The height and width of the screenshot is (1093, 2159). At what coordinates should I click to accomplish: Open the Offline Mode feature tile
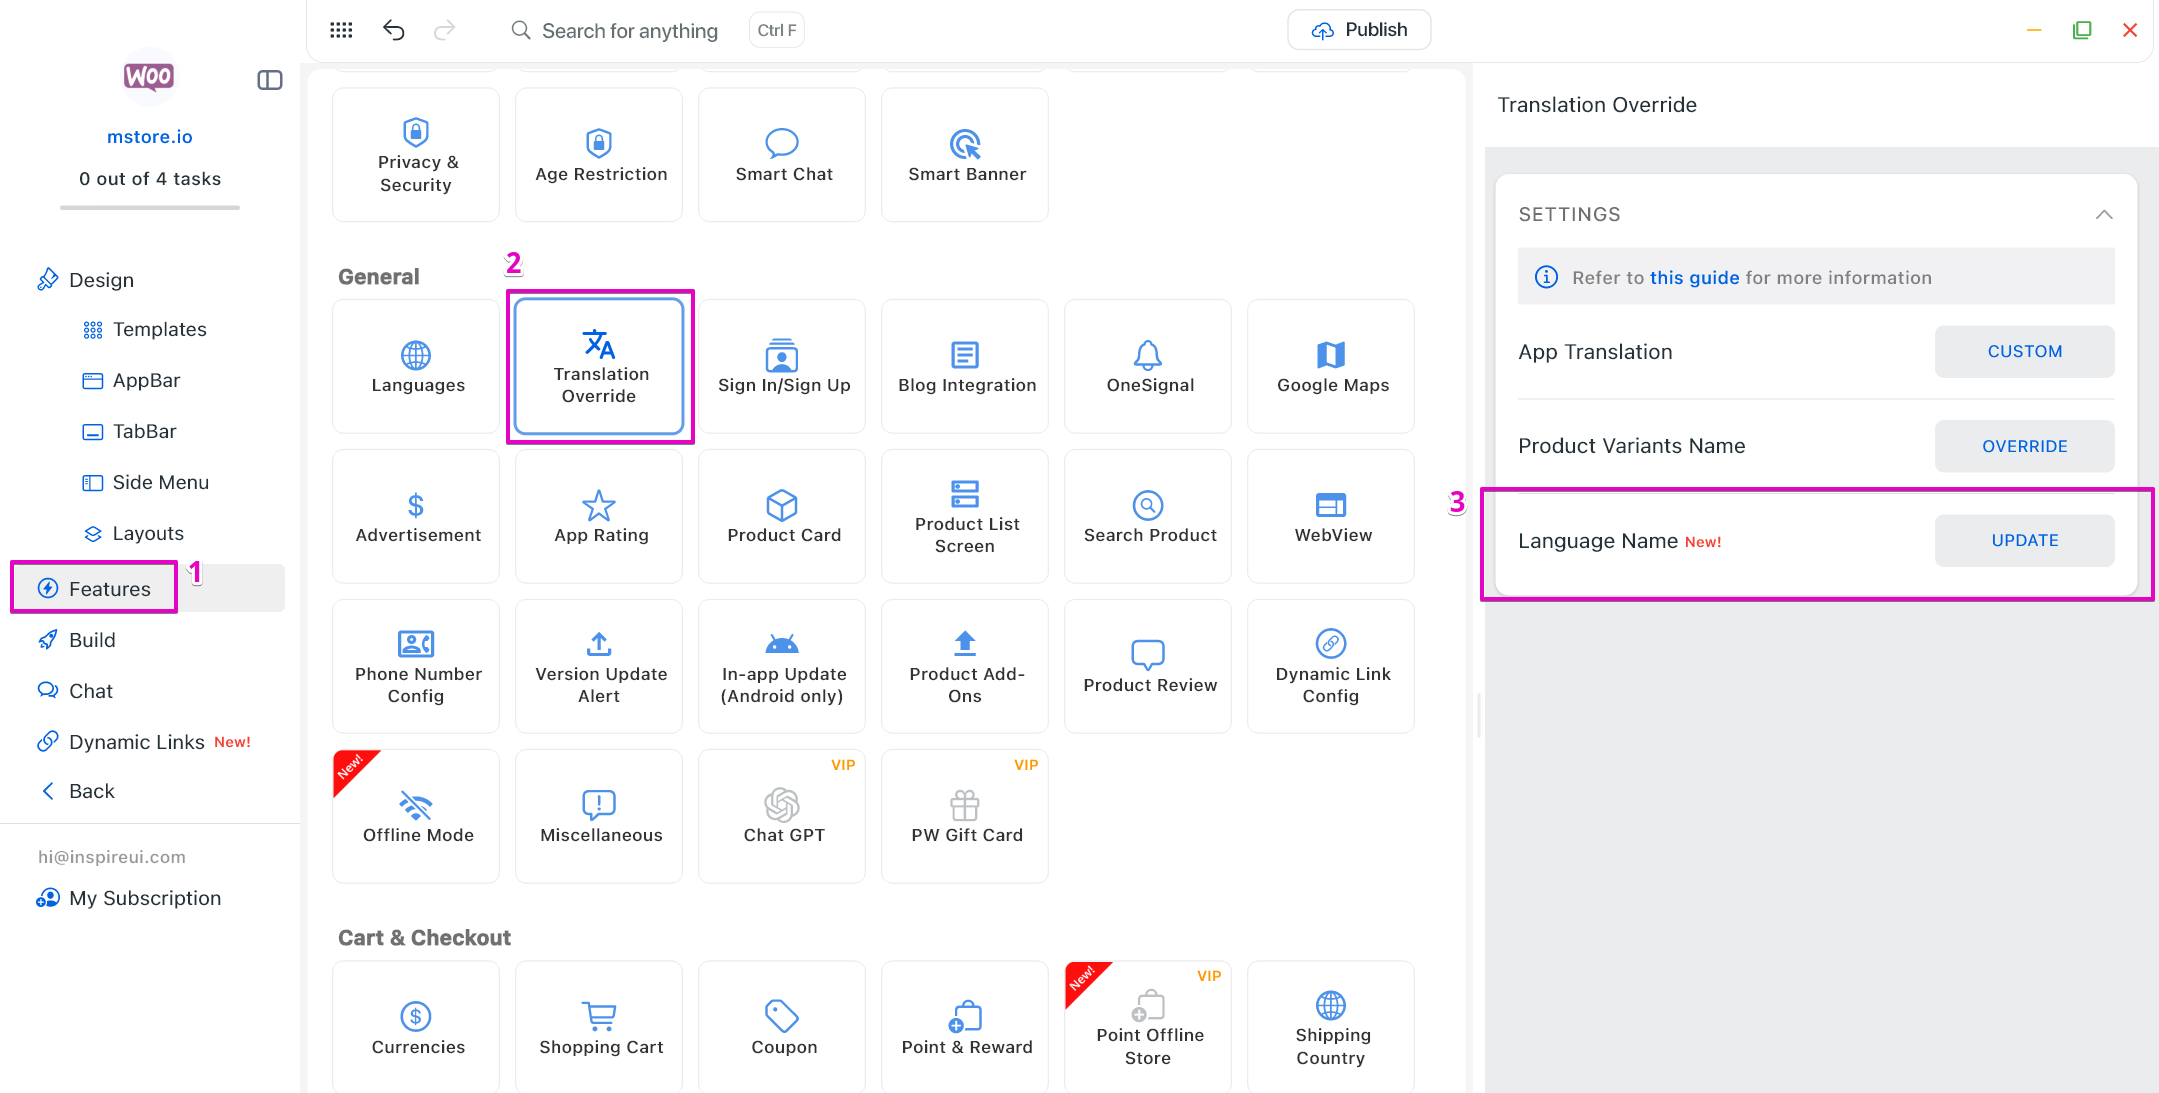click(x=416, y=816)
